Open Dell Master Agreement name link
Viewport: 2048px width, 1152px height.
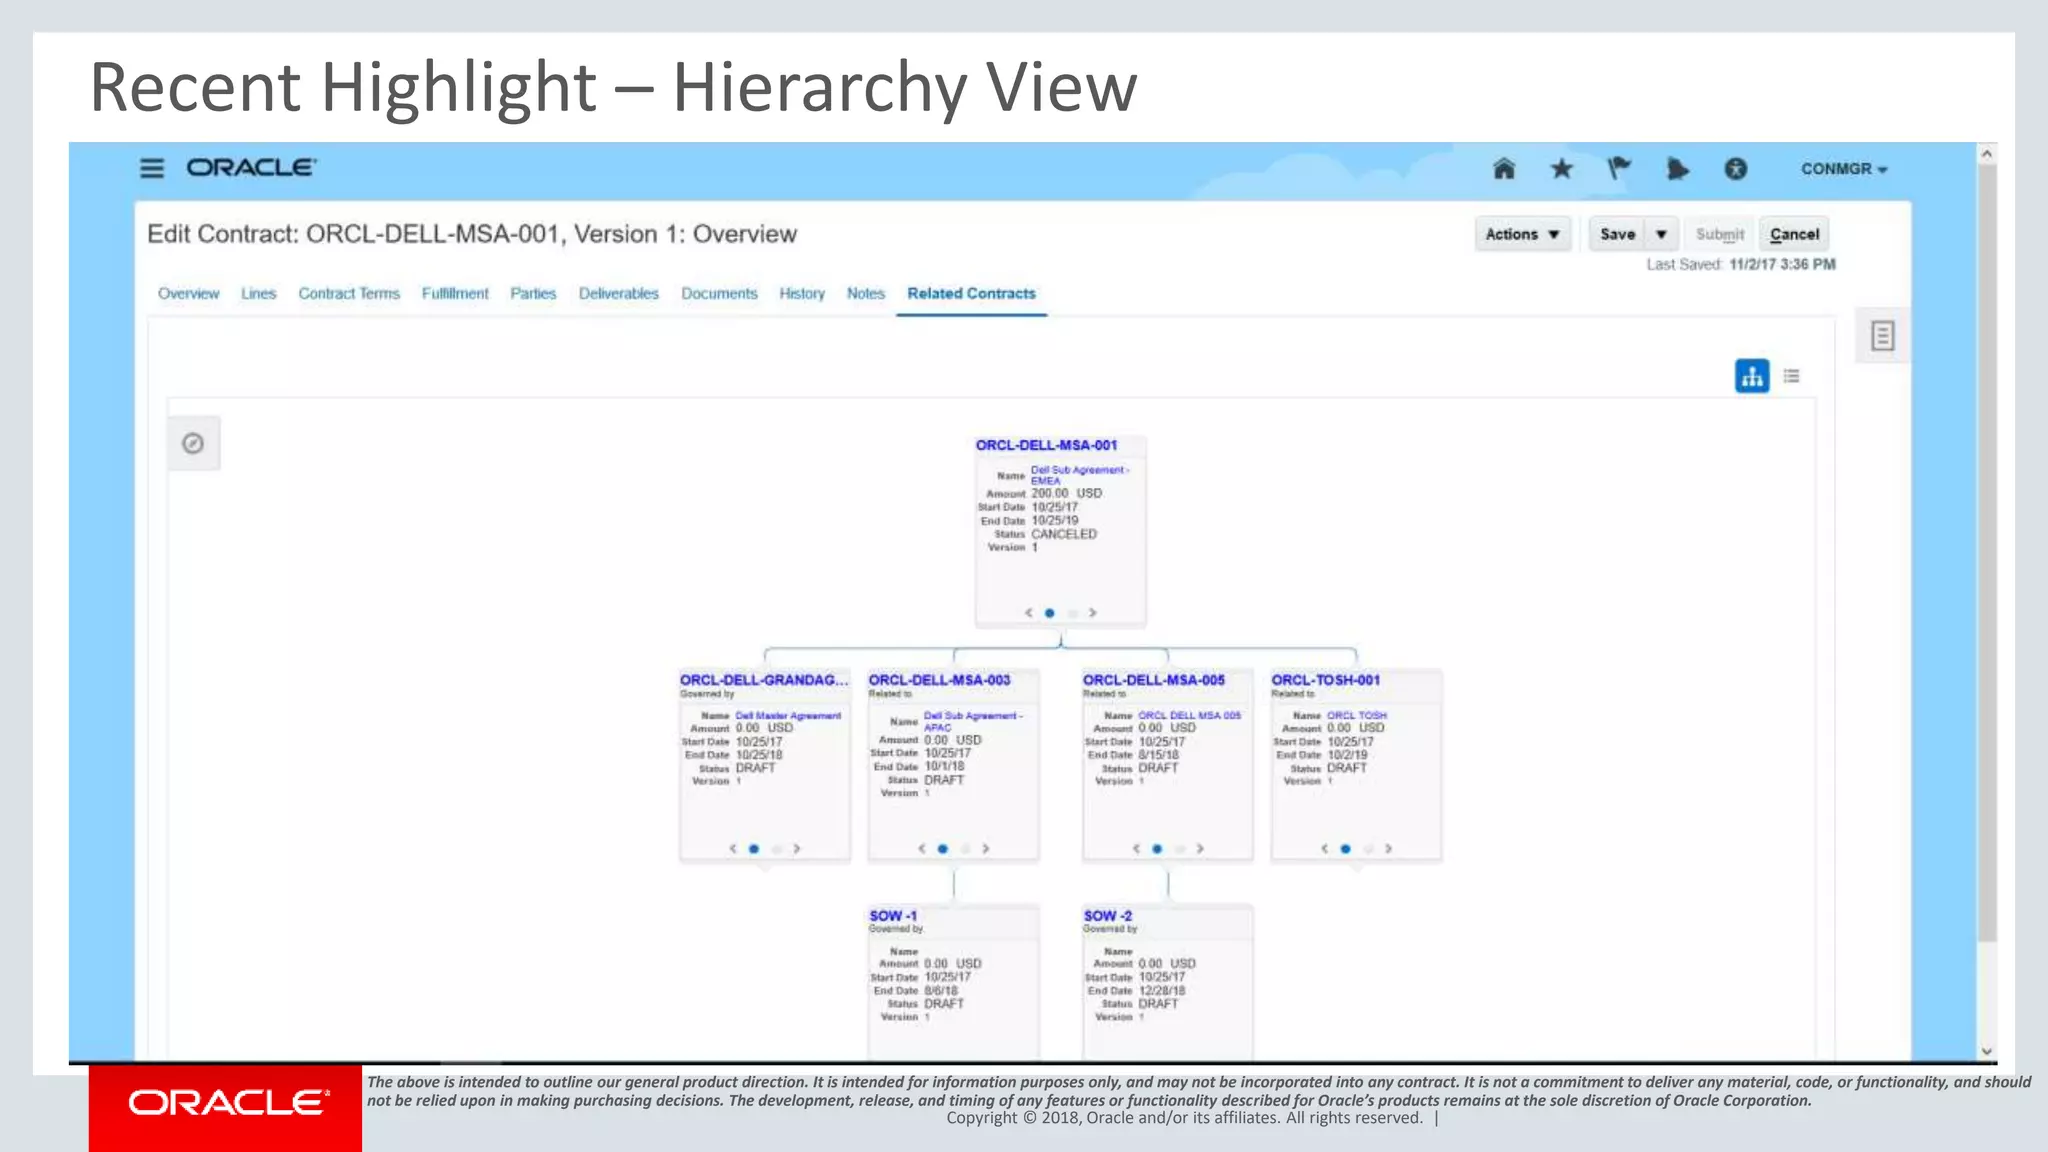tap(788, 716)
